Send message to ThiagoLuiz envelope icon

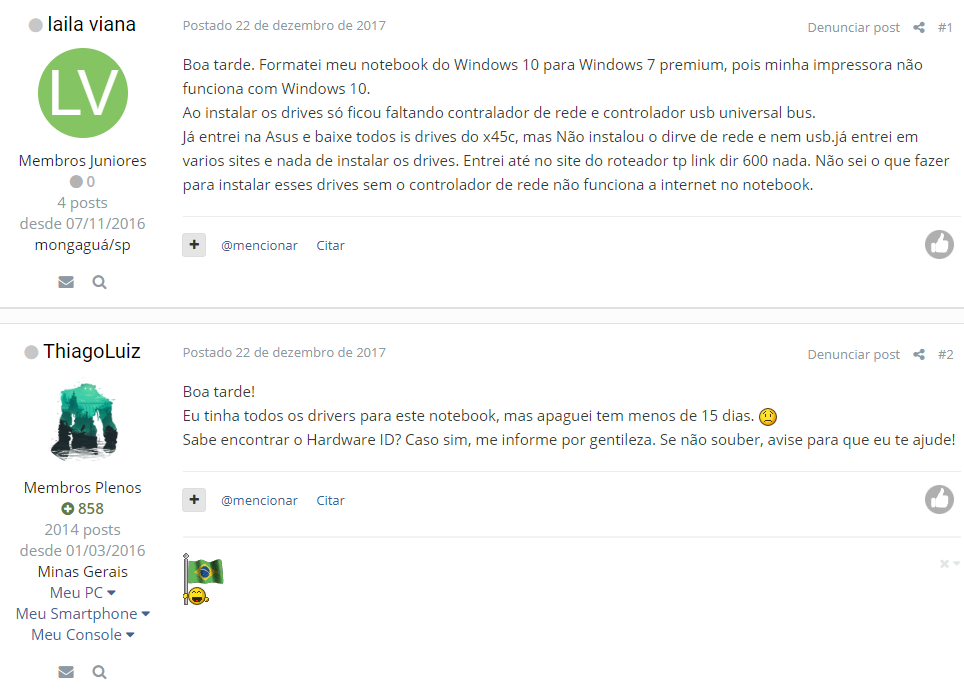click(x=66, y=672)
